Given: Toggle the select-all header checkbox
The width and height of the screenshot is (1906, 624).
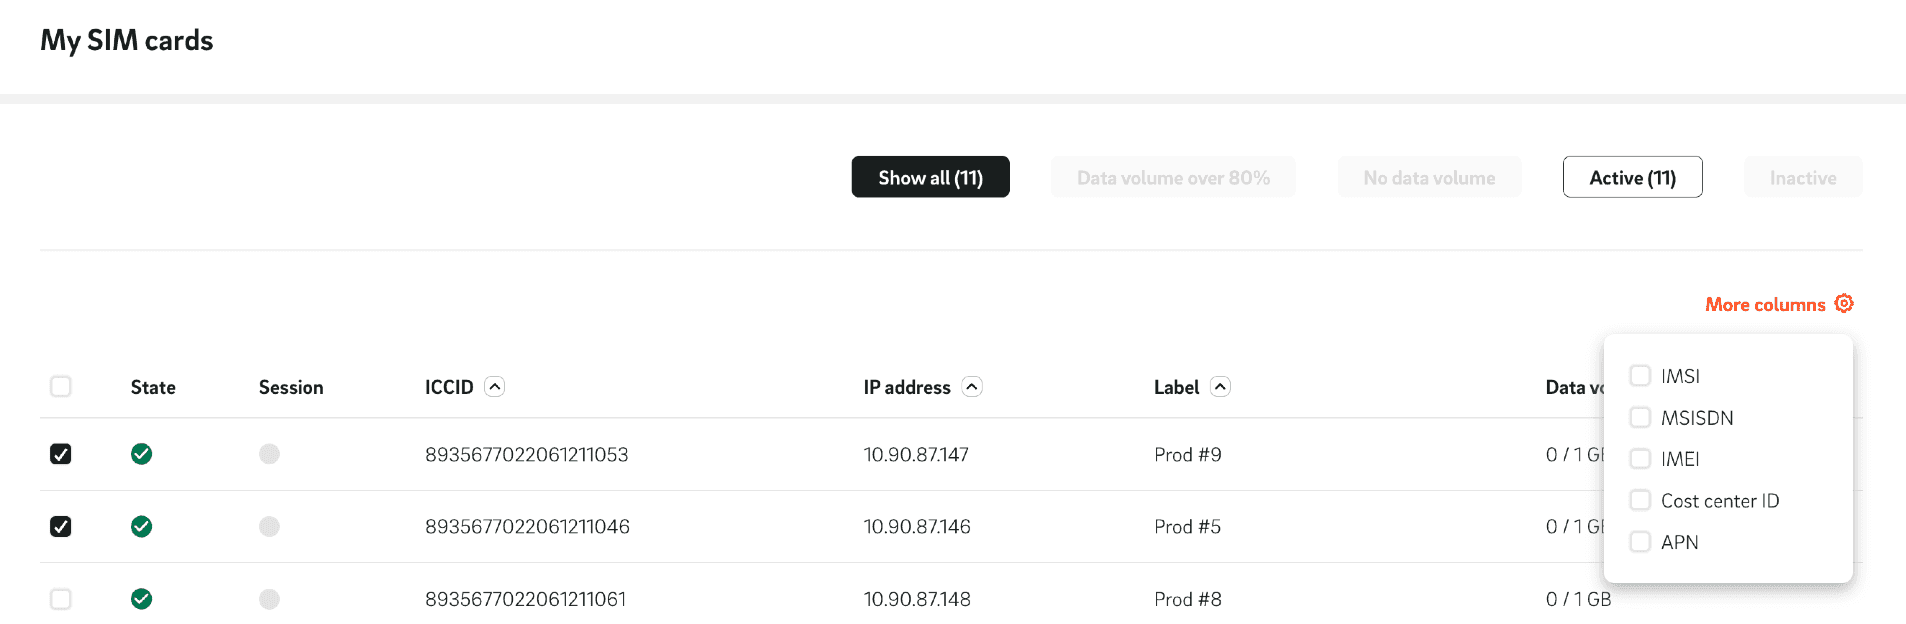Looking at the screenshot, I should tap(61, 387).
